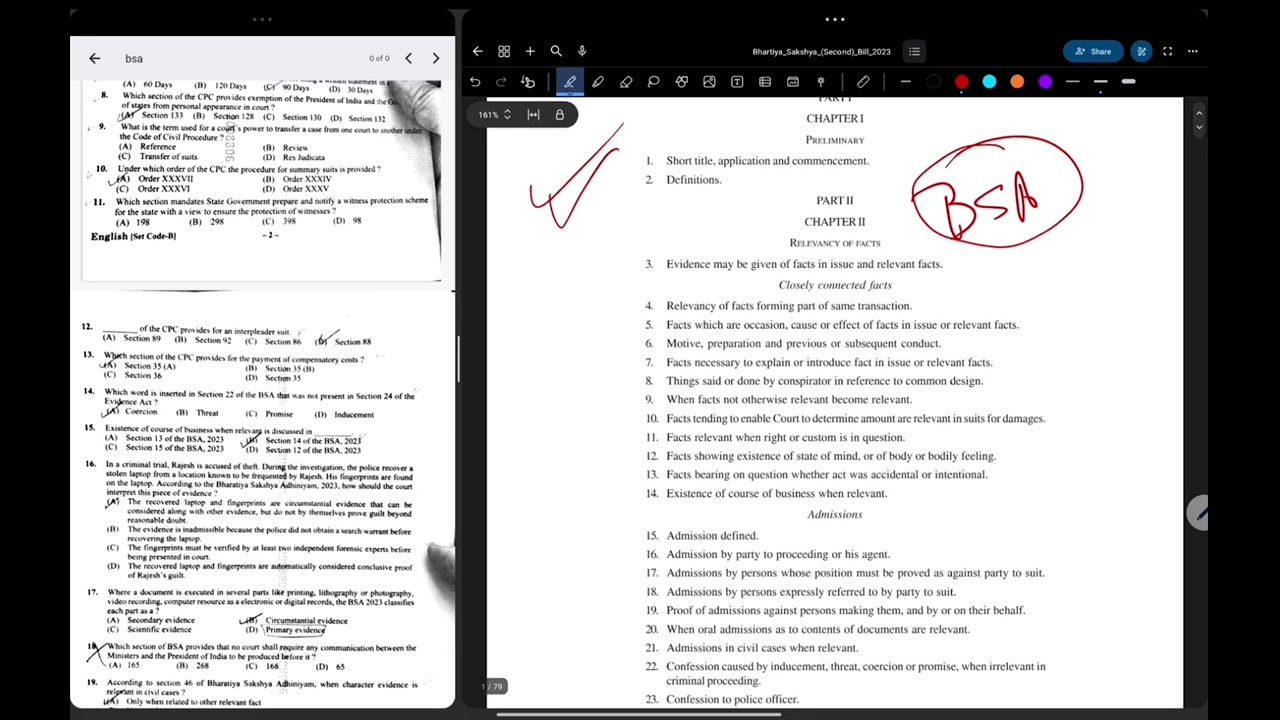Select the Image insert tool
1280x720 pixels.
click(x=709, y=82)
